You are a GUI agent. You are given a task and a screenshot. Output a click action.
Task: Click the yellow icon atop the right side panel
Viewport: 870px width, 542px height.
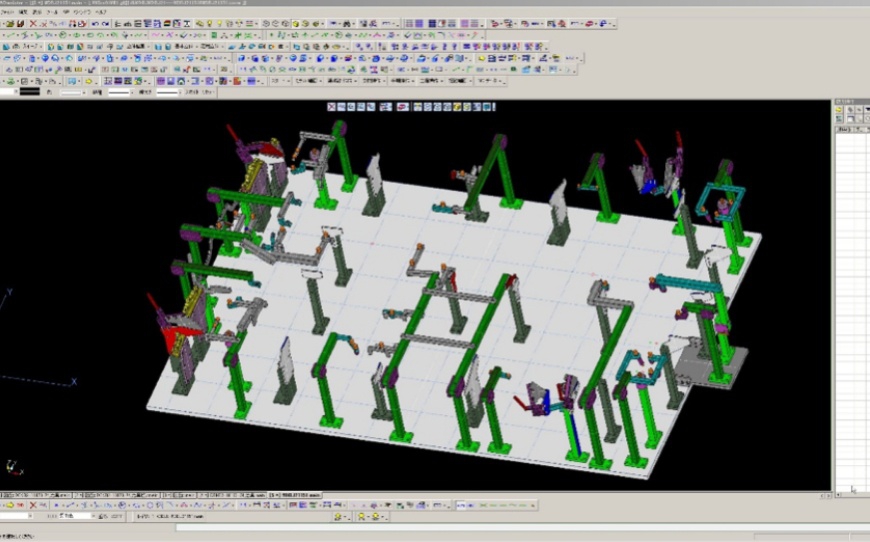coord(839,111)
